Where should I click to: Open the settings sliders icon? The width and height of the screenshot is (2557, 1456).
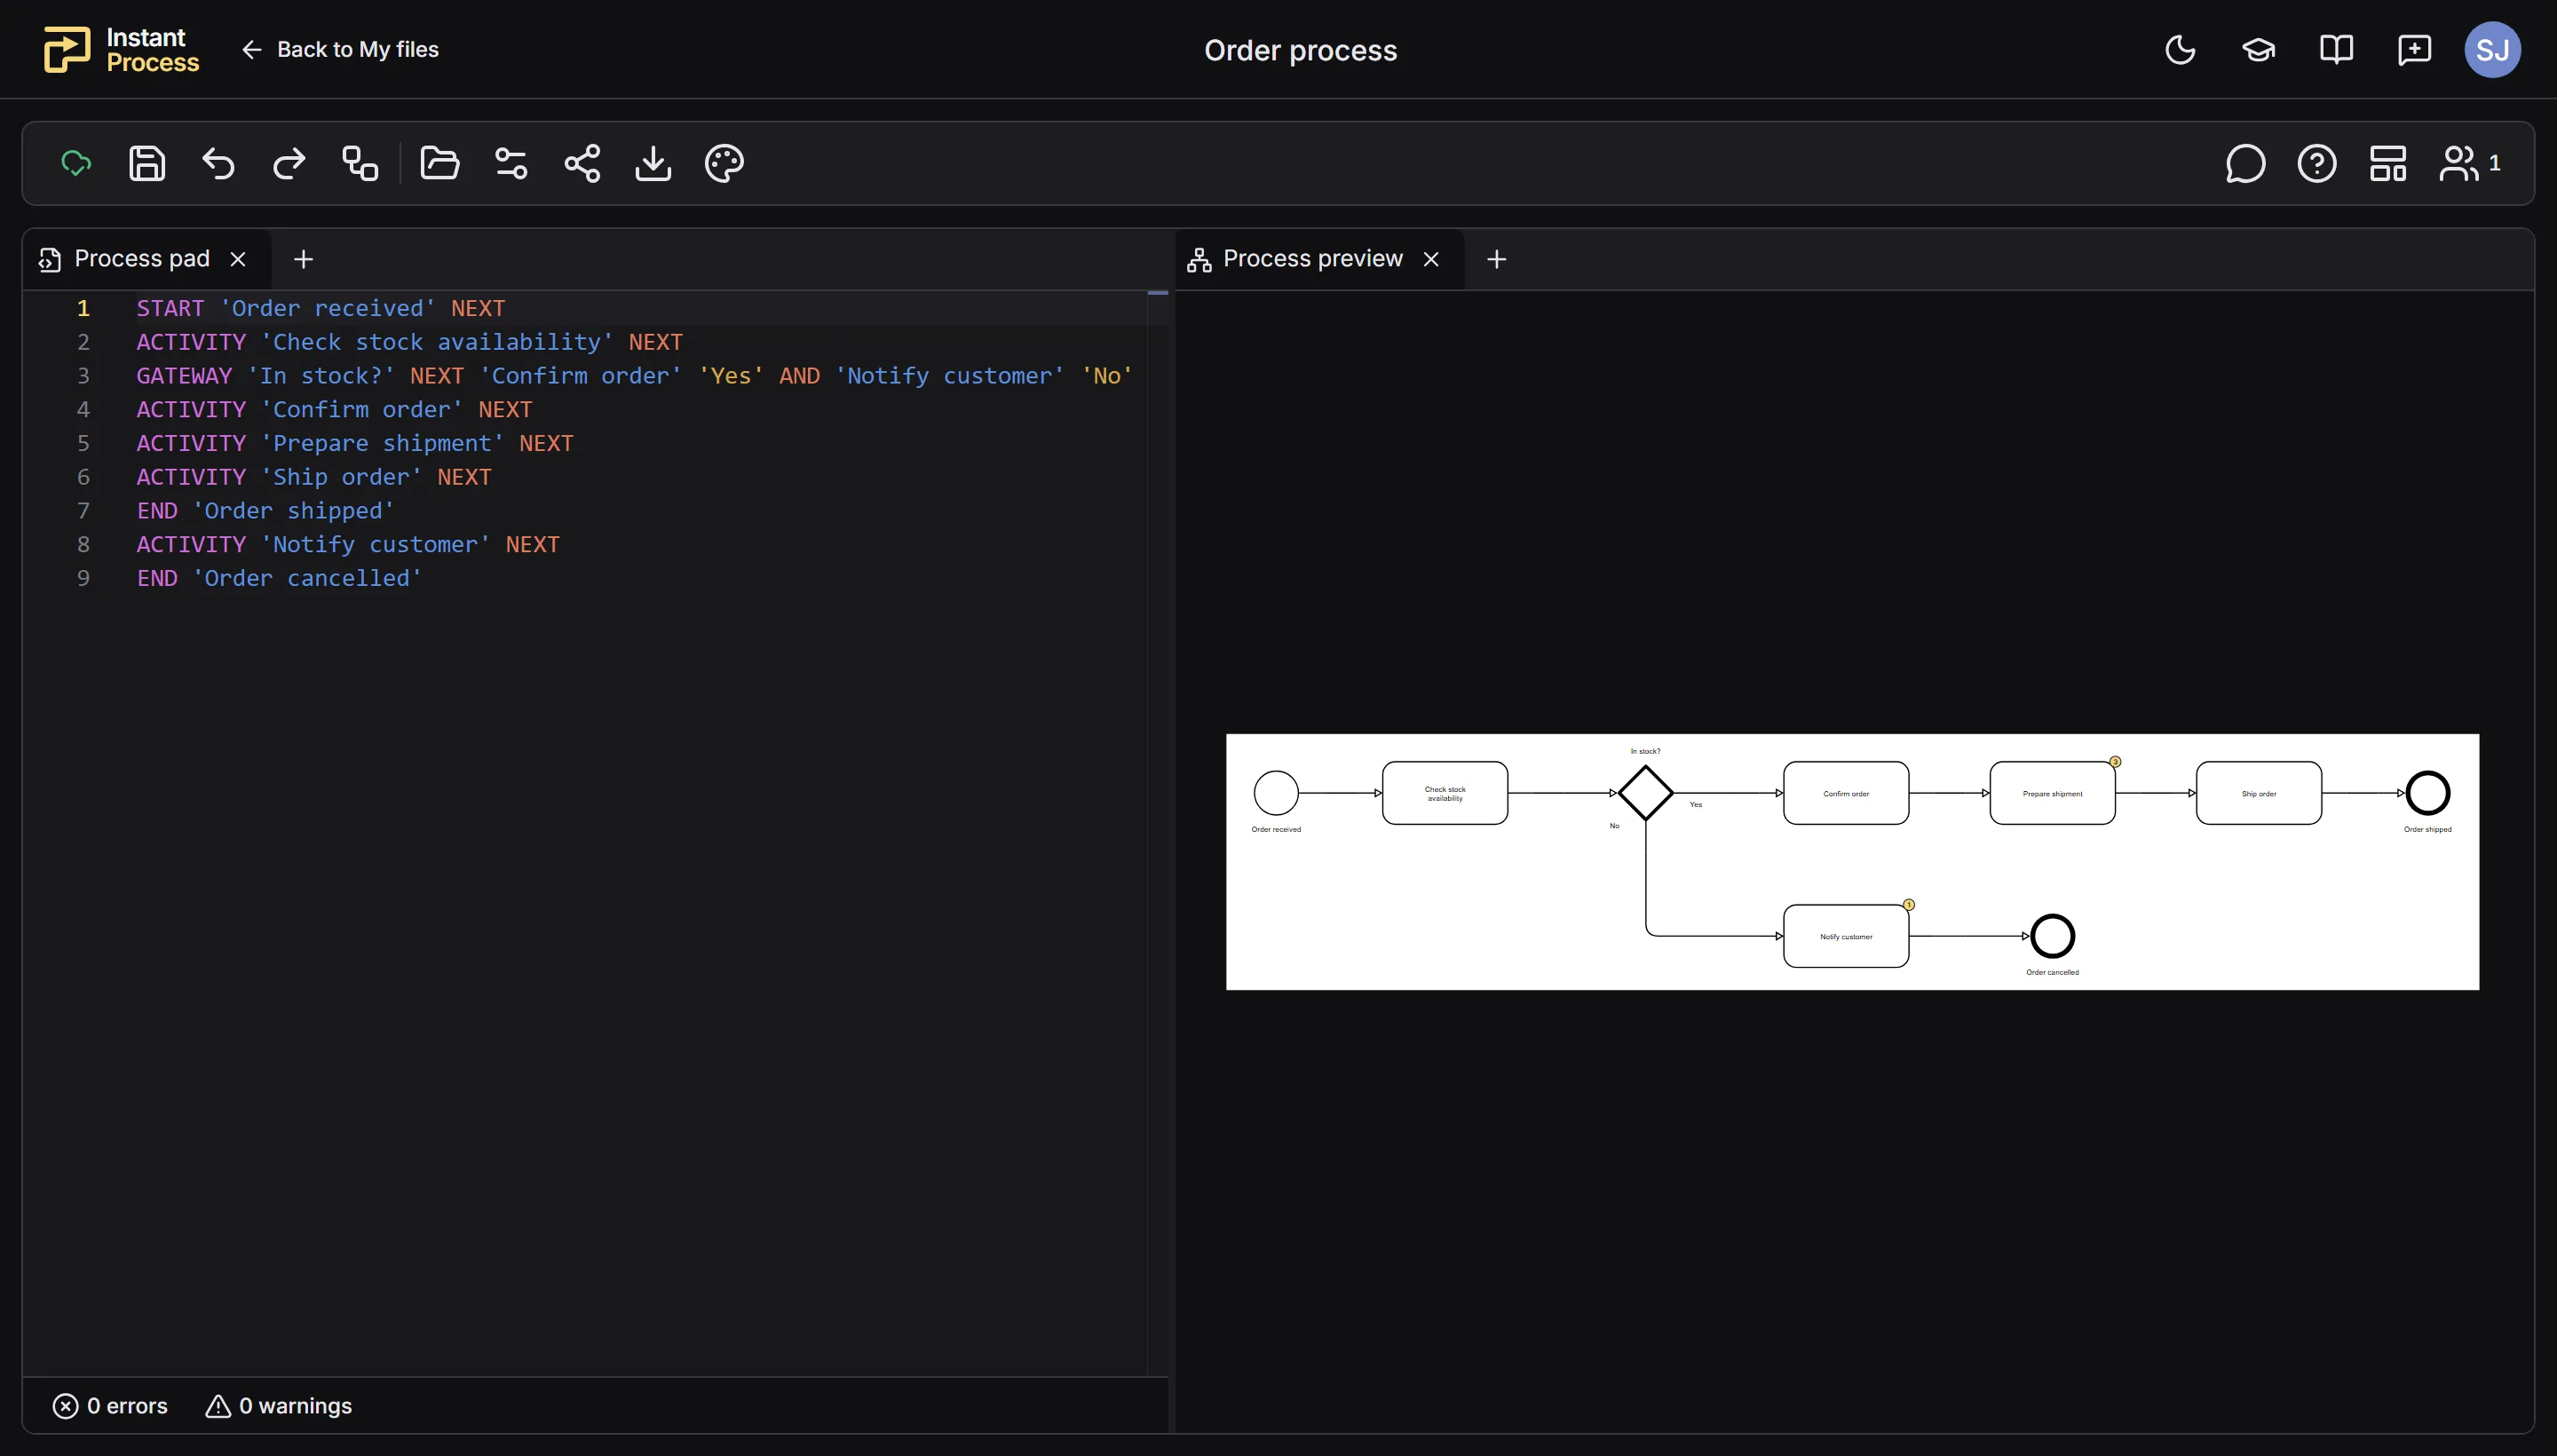[x=511, y=163]
